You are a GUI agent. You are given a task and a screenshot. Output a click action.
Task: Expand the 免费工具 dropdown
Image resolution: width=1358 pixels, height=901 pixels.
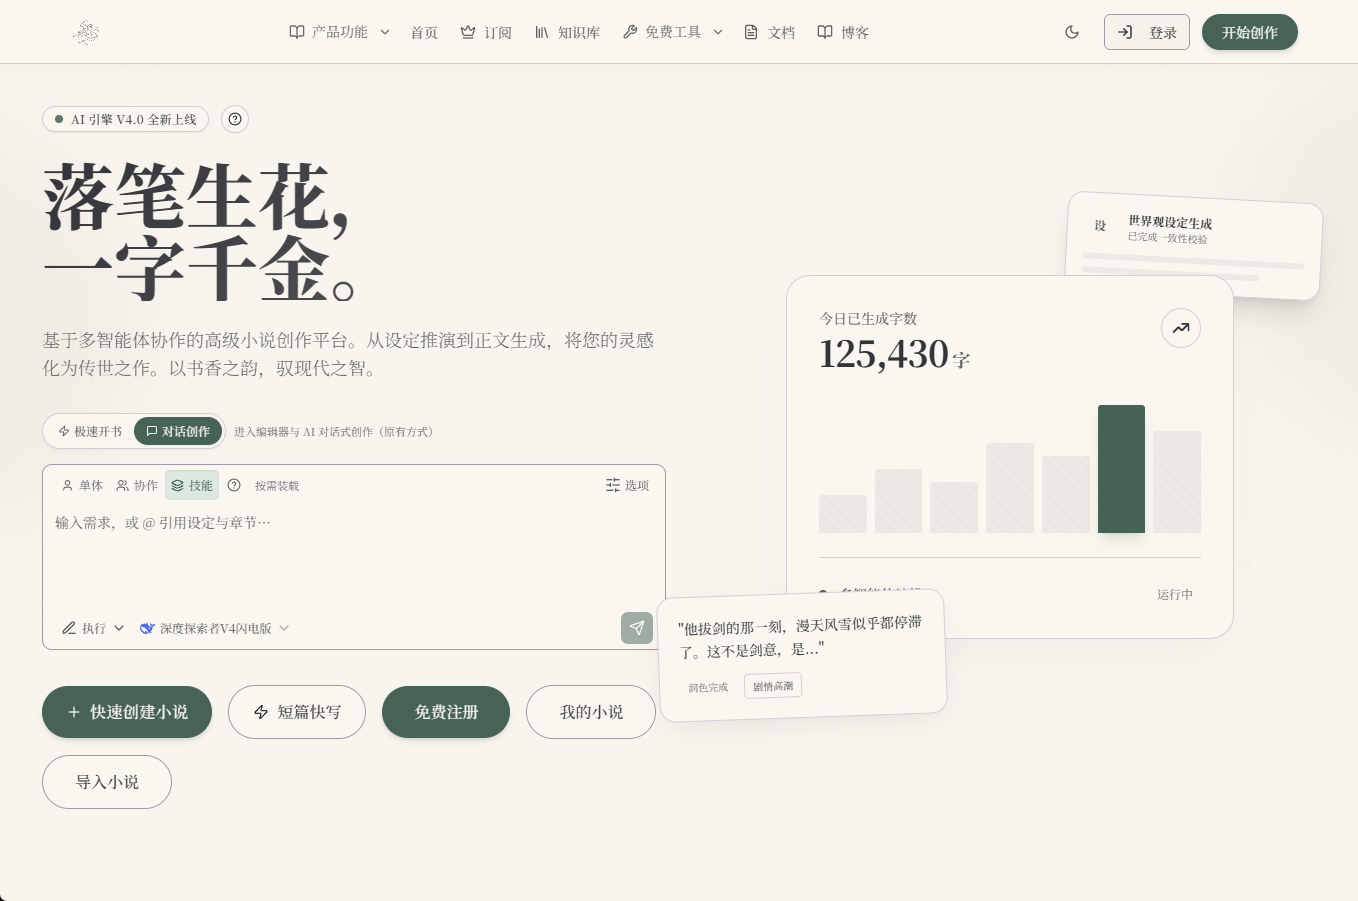[673, 32]
